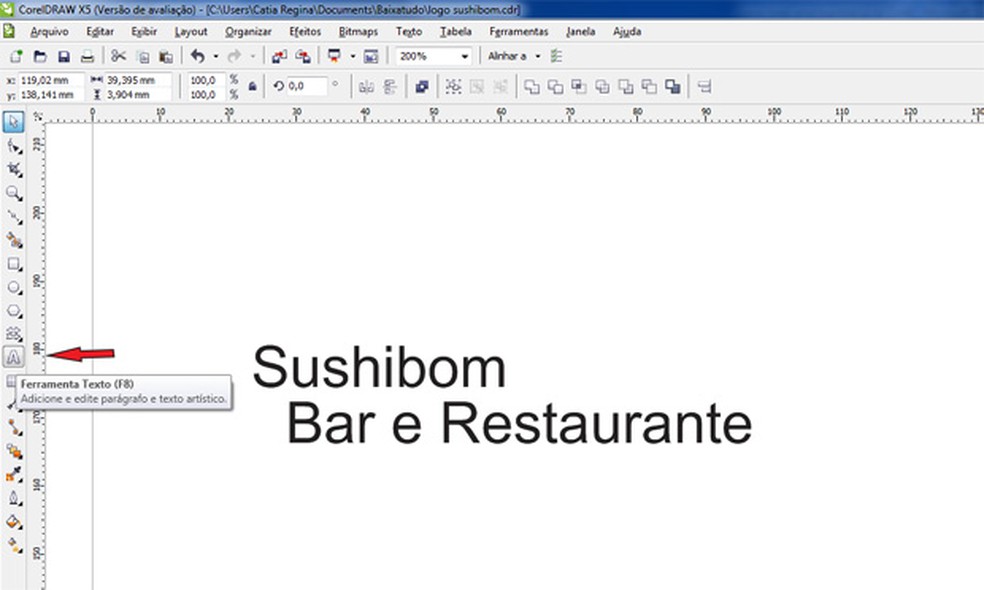Select the Connector tool
The image size is (984, 590).
coord(14,428)
